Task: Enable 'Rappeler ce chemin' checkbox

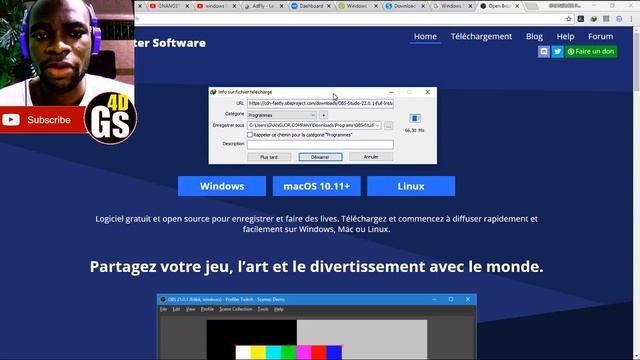Action: 250,135
